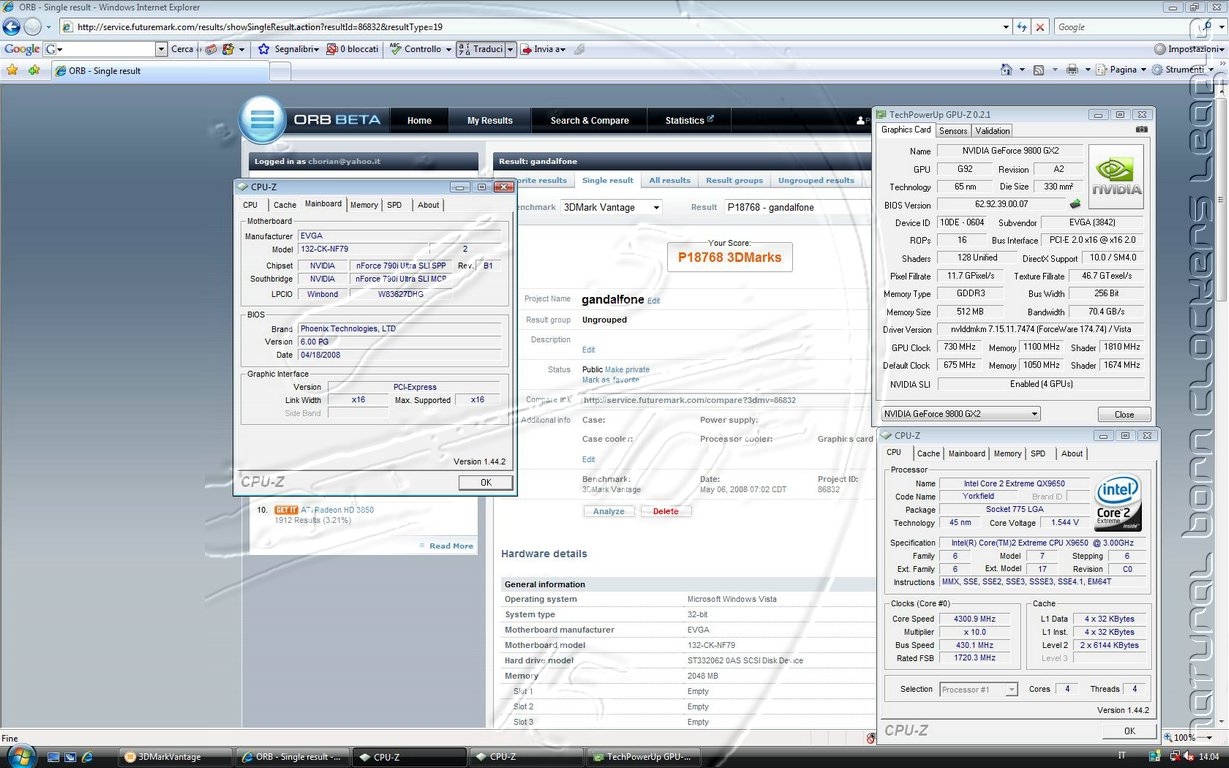Image resolution: width=1229 pixels, height=768 pixels.
Task: Click the Intel Core 2 Extreme logo
Action: coord(1118,503)
